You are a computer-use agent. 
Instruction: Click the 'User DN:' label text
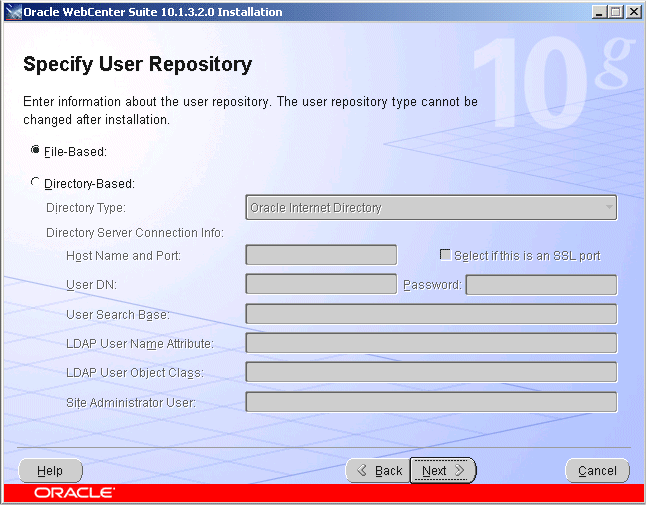coord(91,285)
